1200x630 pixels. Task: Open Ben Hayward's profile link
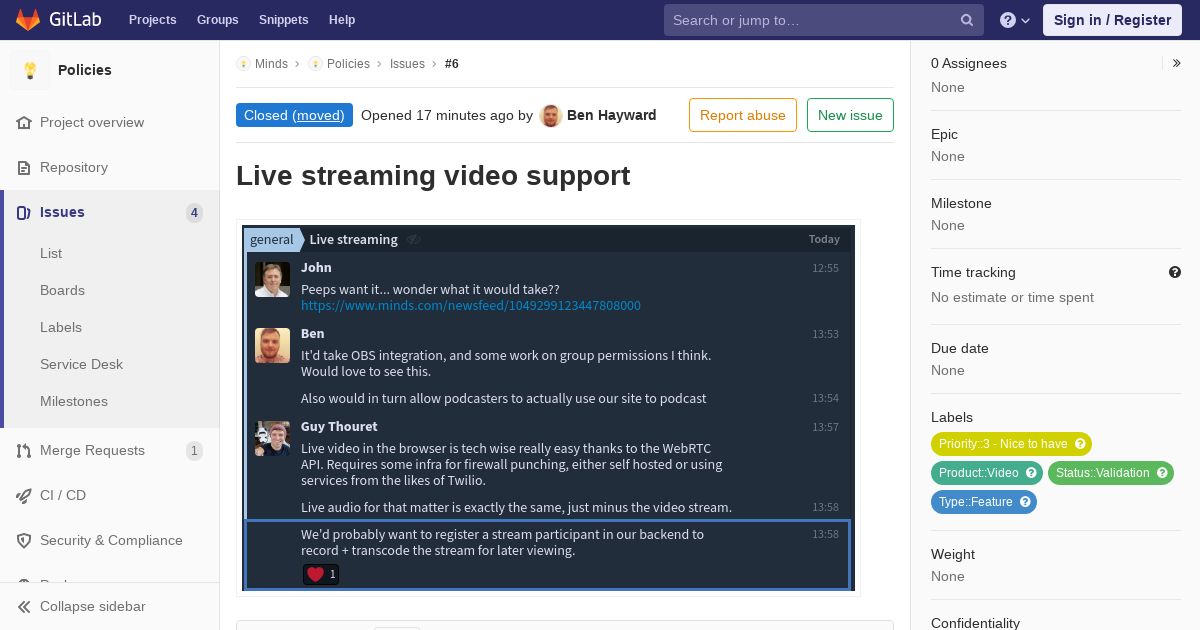611,115
